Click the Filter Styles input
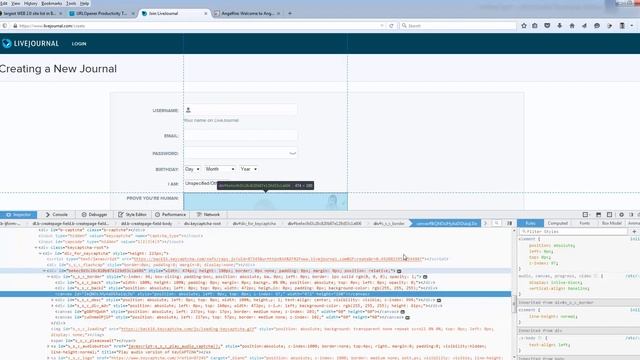The image size is (640, 360). (573, 231)
